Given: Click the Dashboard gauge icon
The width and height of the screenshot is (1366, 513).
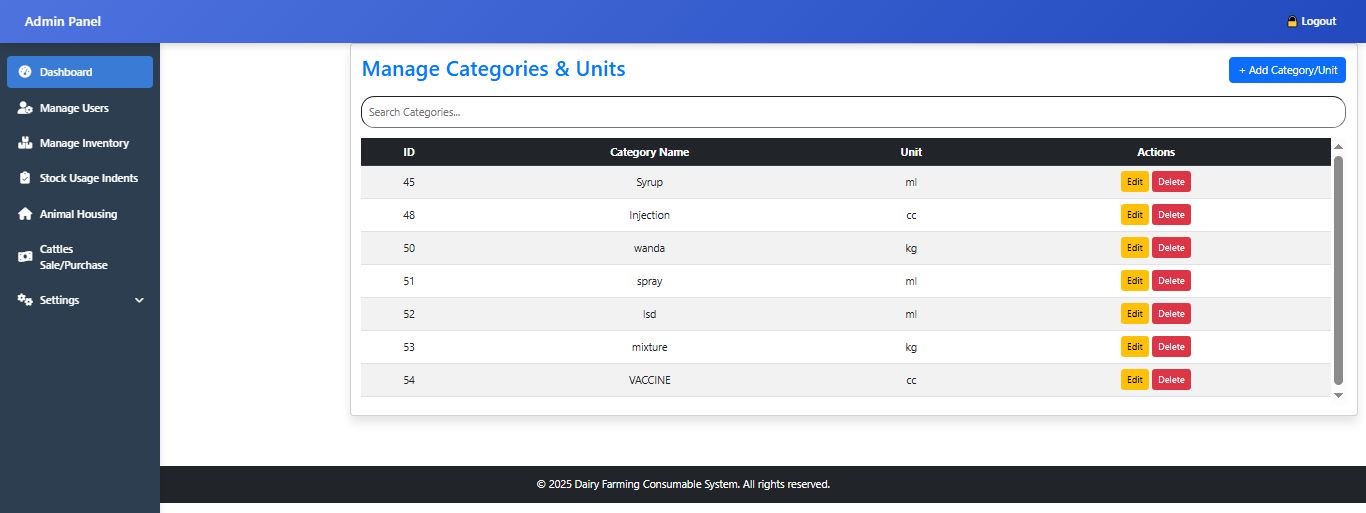Looking at the screenshot, I should pyautogui.click(x=25, y=72).
